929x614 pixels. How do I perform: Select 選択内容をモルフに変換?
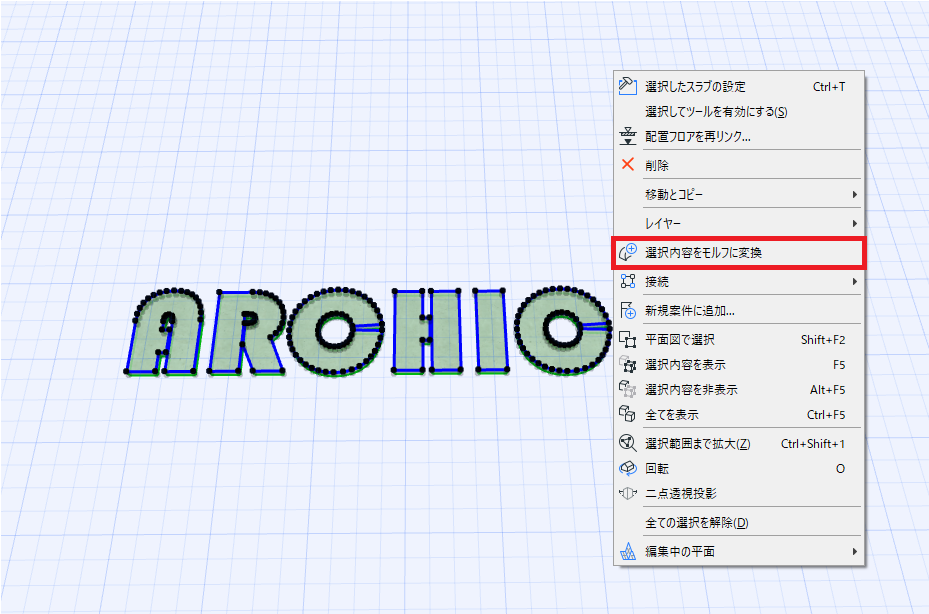click(738, 253)
